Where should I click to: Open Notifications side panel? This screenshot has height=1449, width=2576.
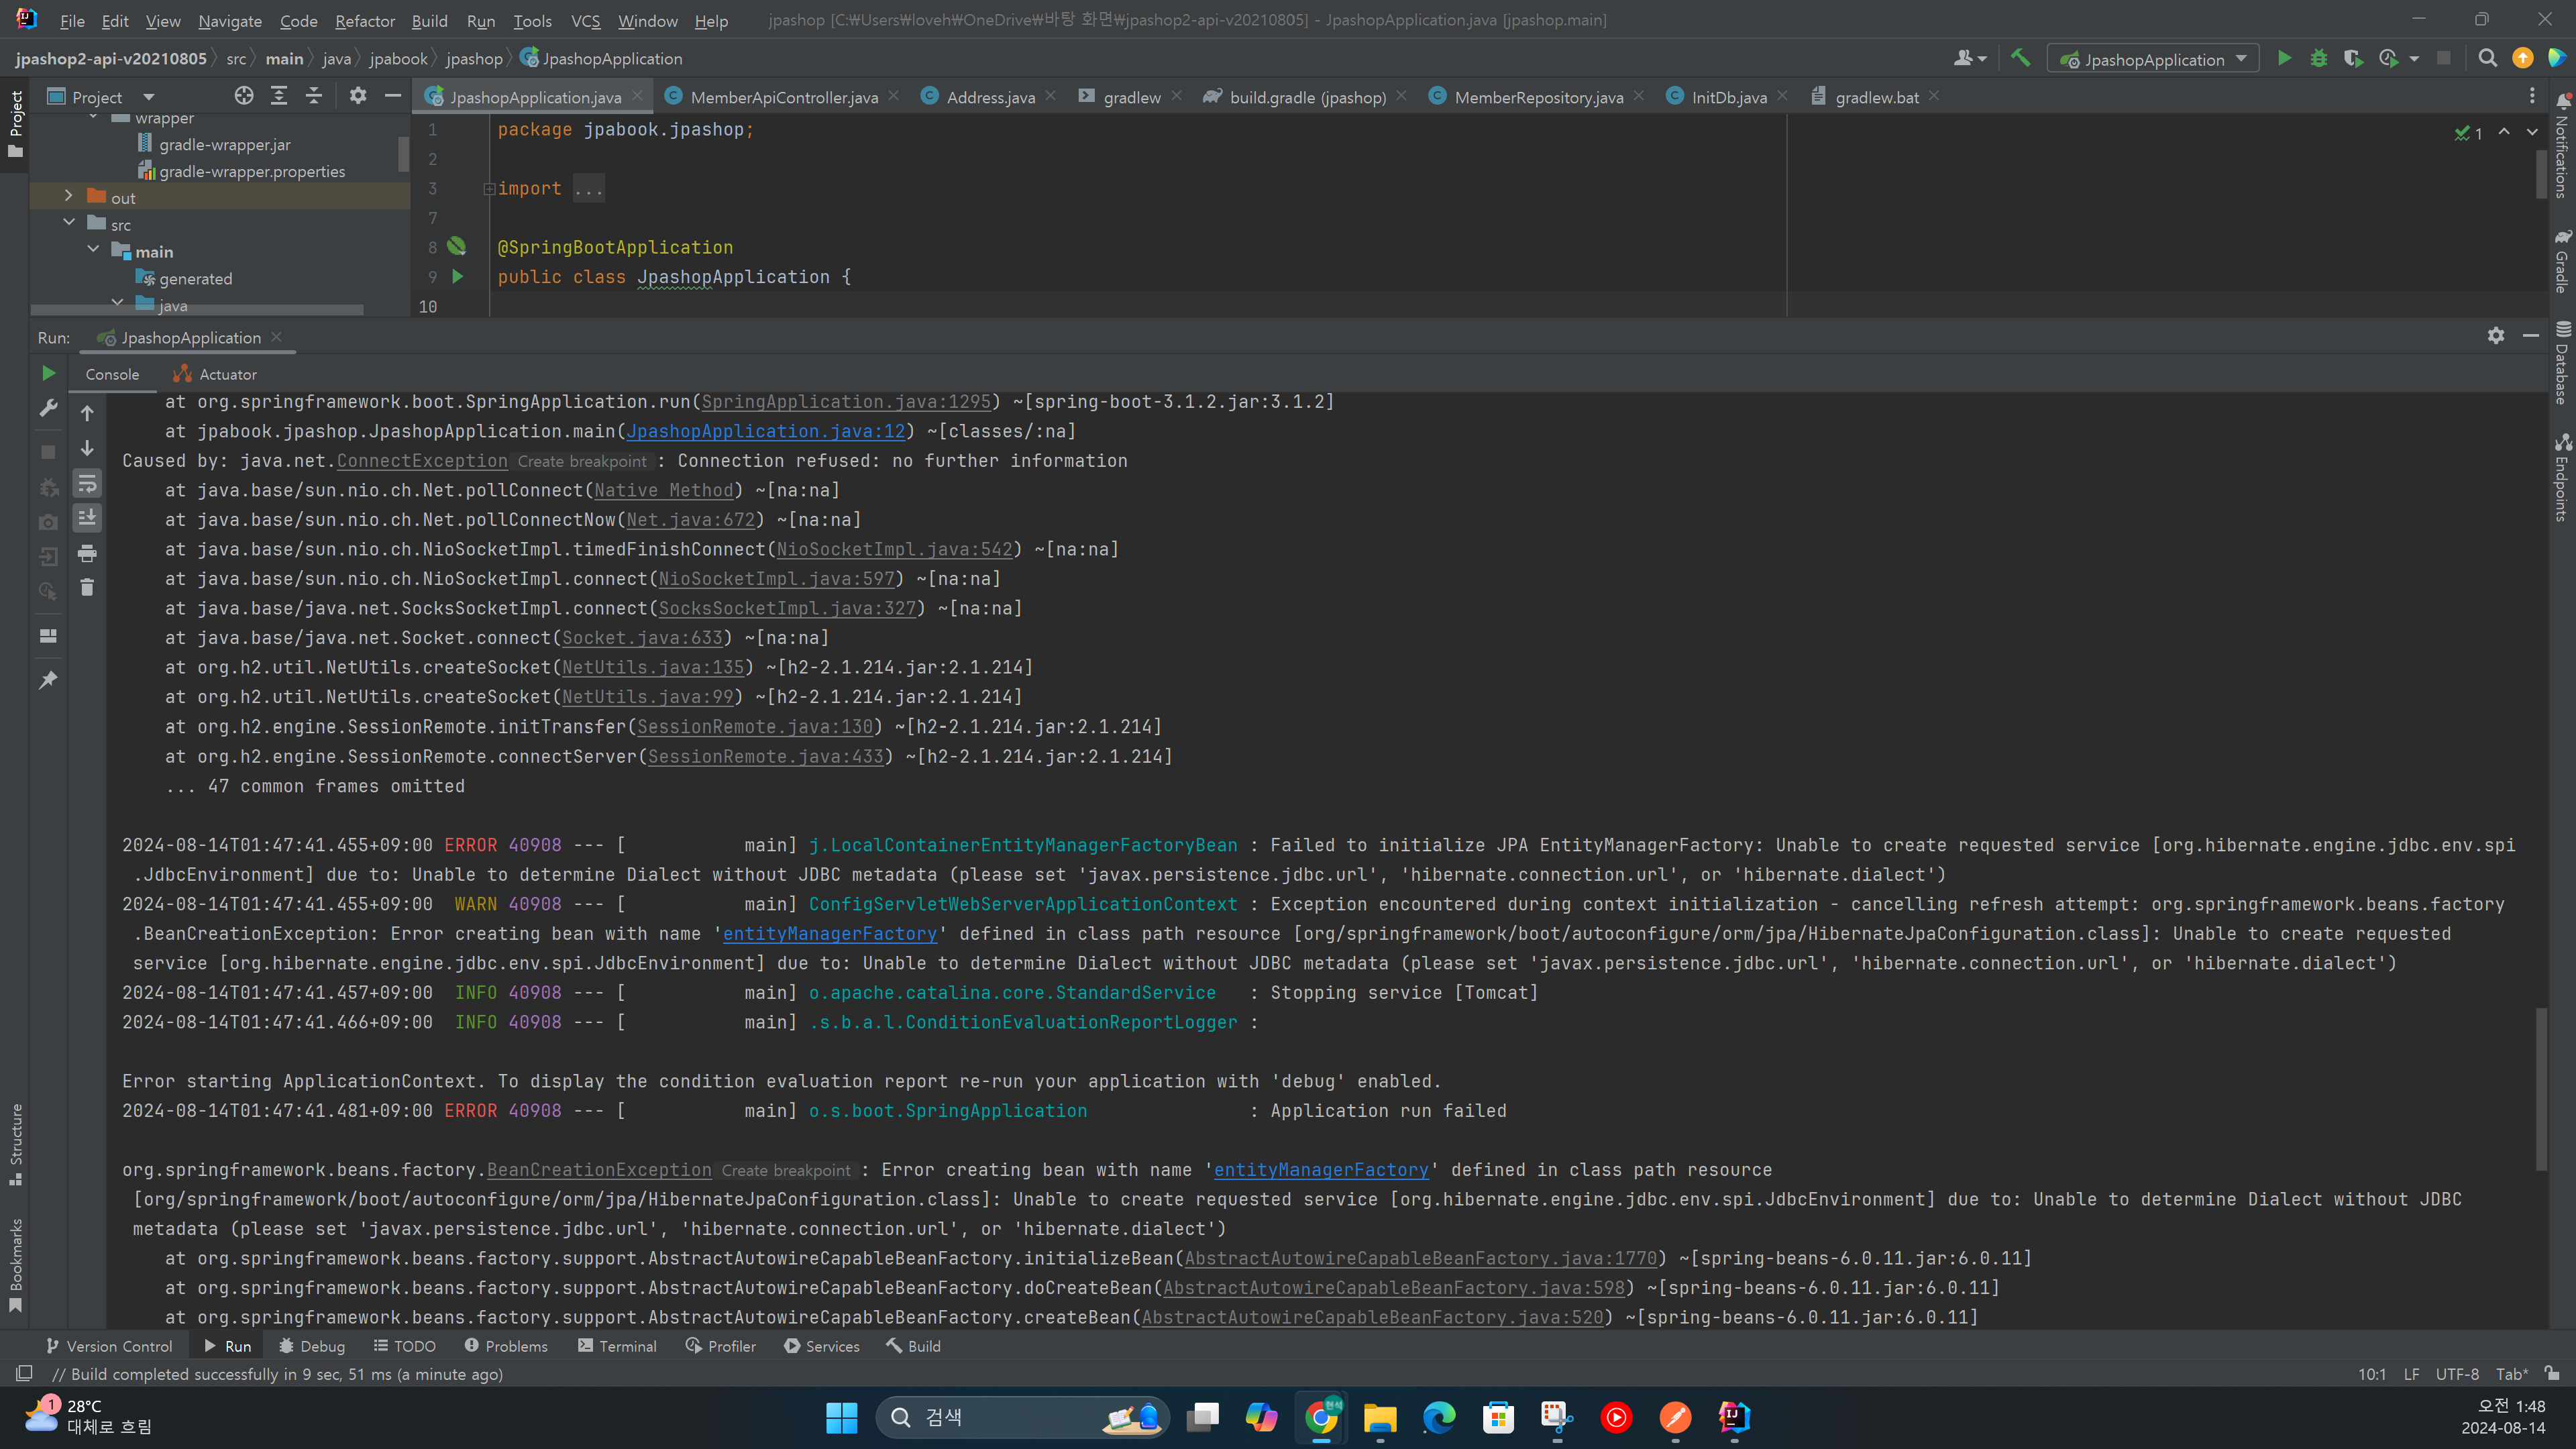click(x=2563, y=146)
